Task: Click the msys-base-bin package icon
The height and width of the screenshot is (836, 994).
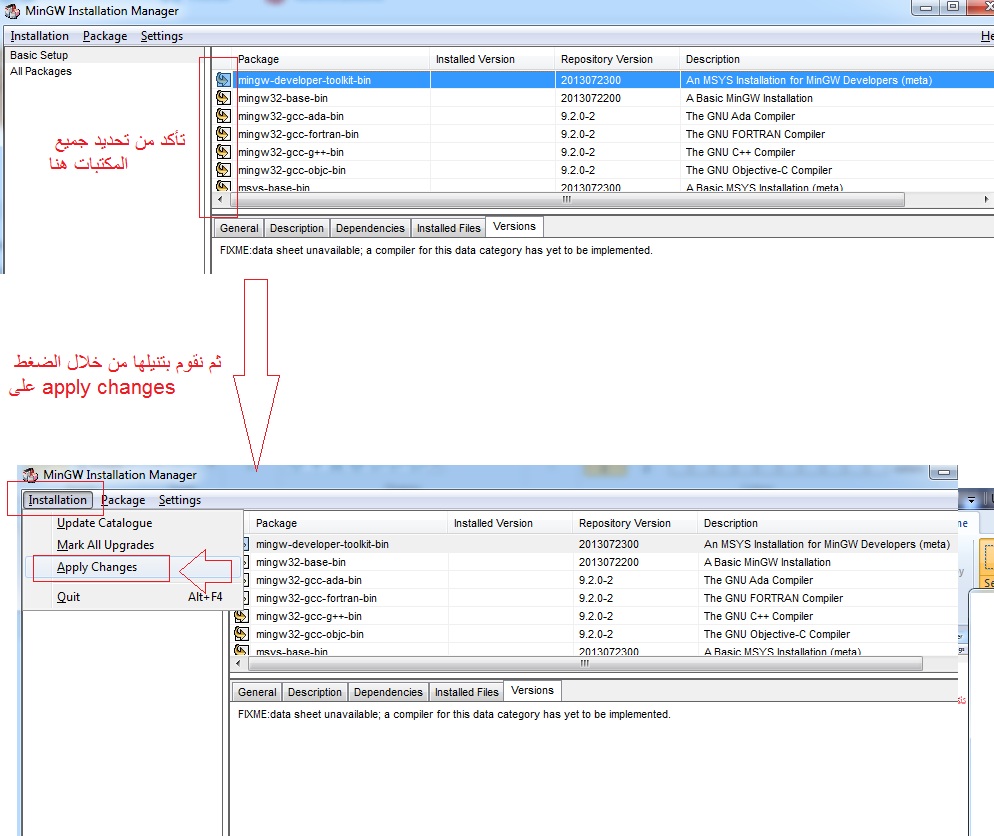Action: pos(222,188)
